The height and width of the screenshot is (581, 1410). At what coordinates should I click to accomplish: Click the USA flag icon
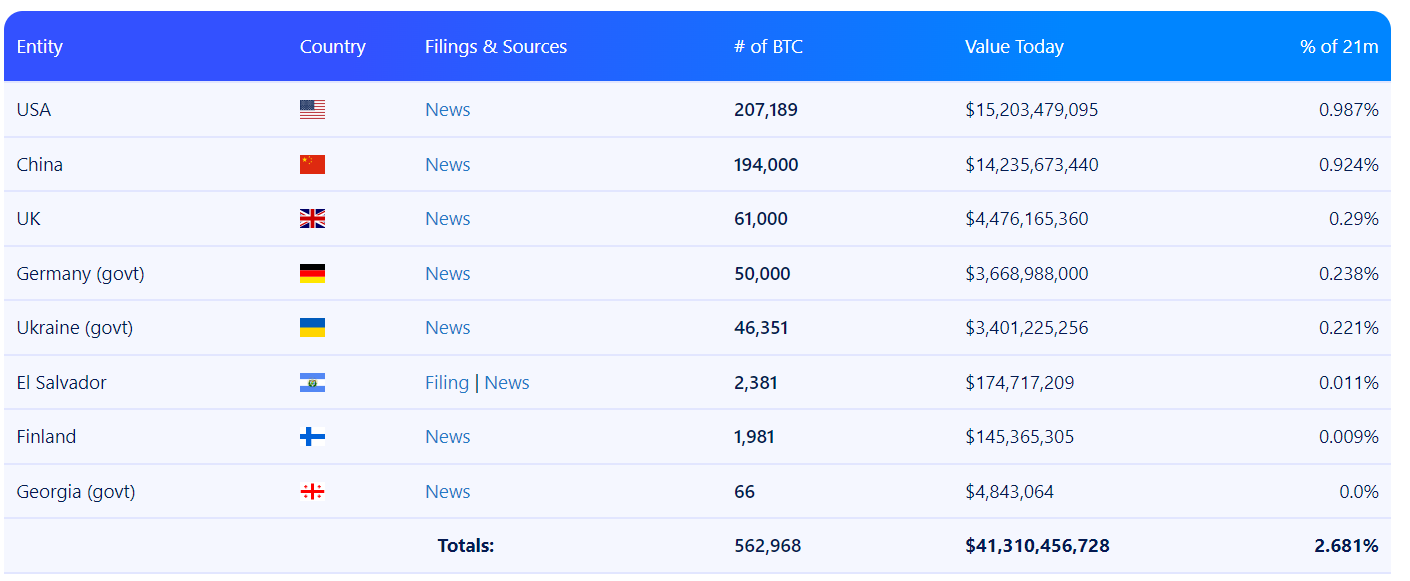click(x=312, y=110)
